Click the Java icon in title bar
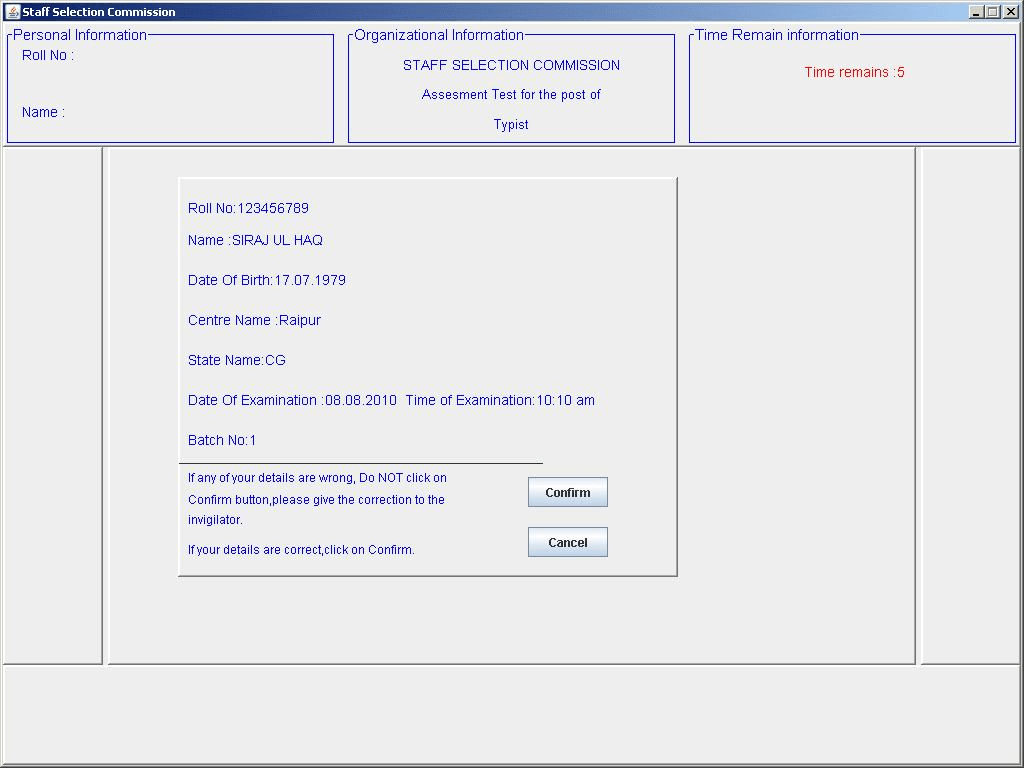The image size is (1024, 768). pos(12,11)
